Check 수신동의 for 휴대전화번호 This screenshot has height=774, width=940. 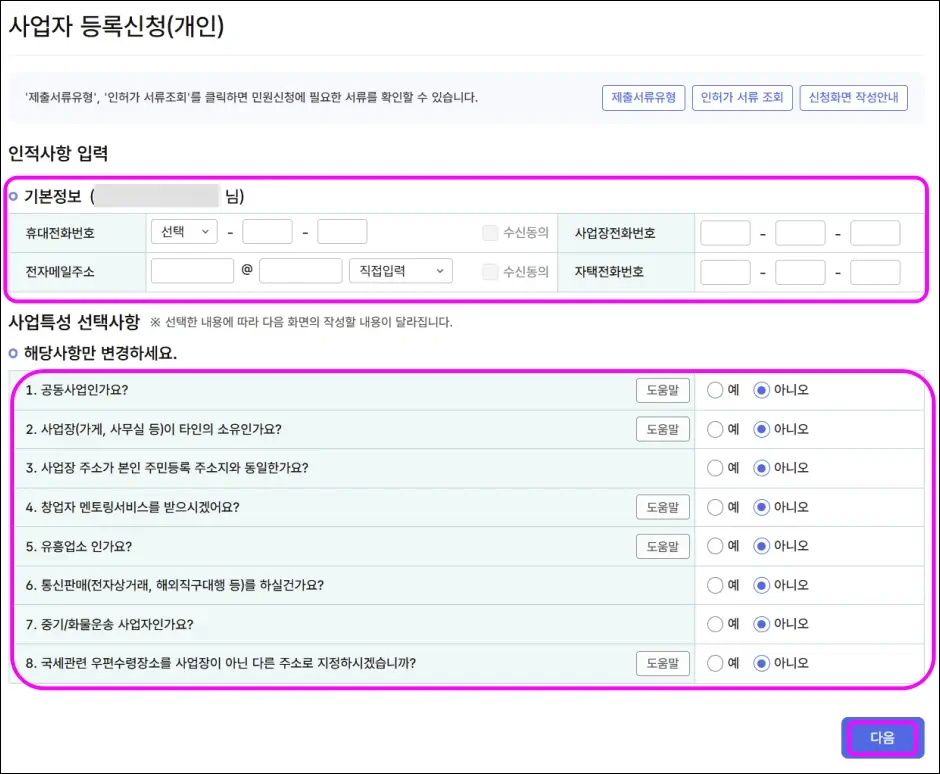(x=490, y=233)
